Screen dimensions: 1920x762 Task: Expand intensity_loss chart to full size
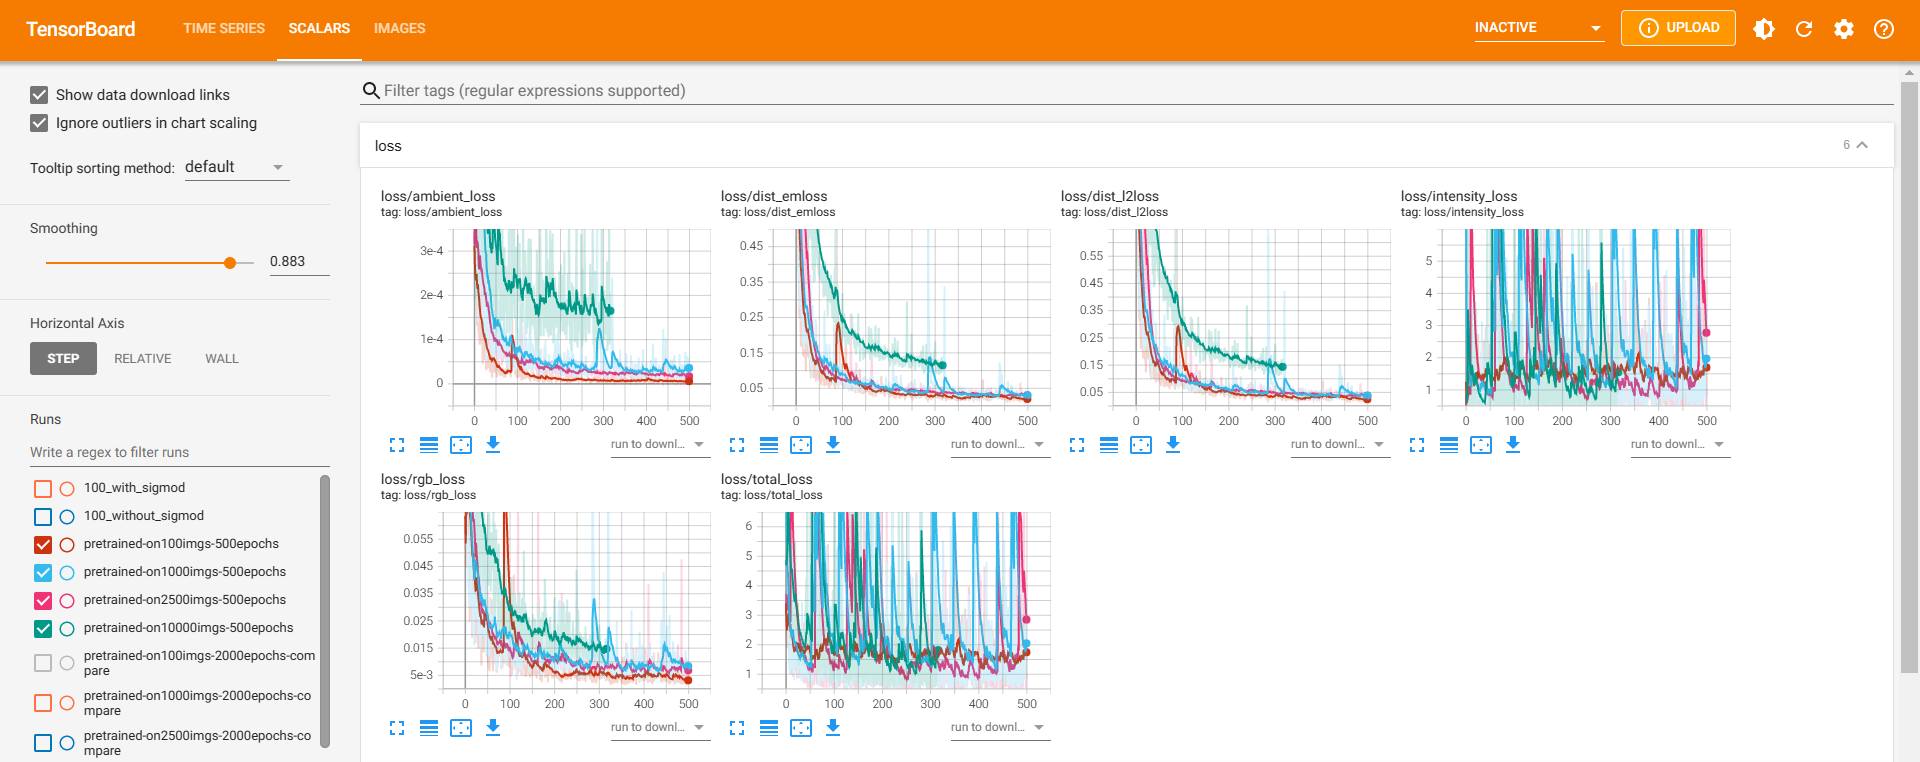tap(1417, 445)
